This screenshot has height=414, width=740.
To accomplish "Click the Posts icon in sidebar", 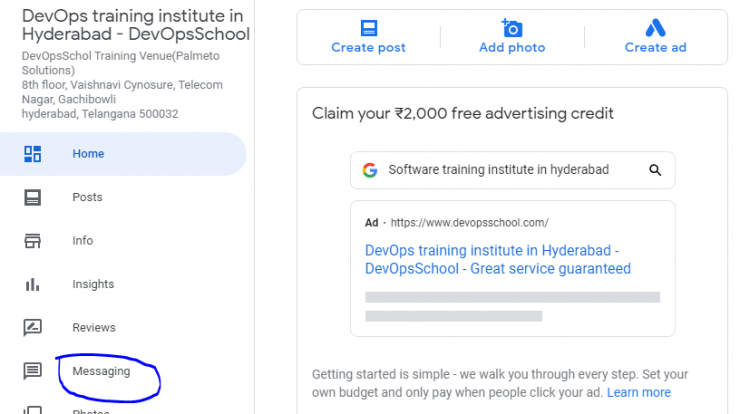I will tap(33, 197).
